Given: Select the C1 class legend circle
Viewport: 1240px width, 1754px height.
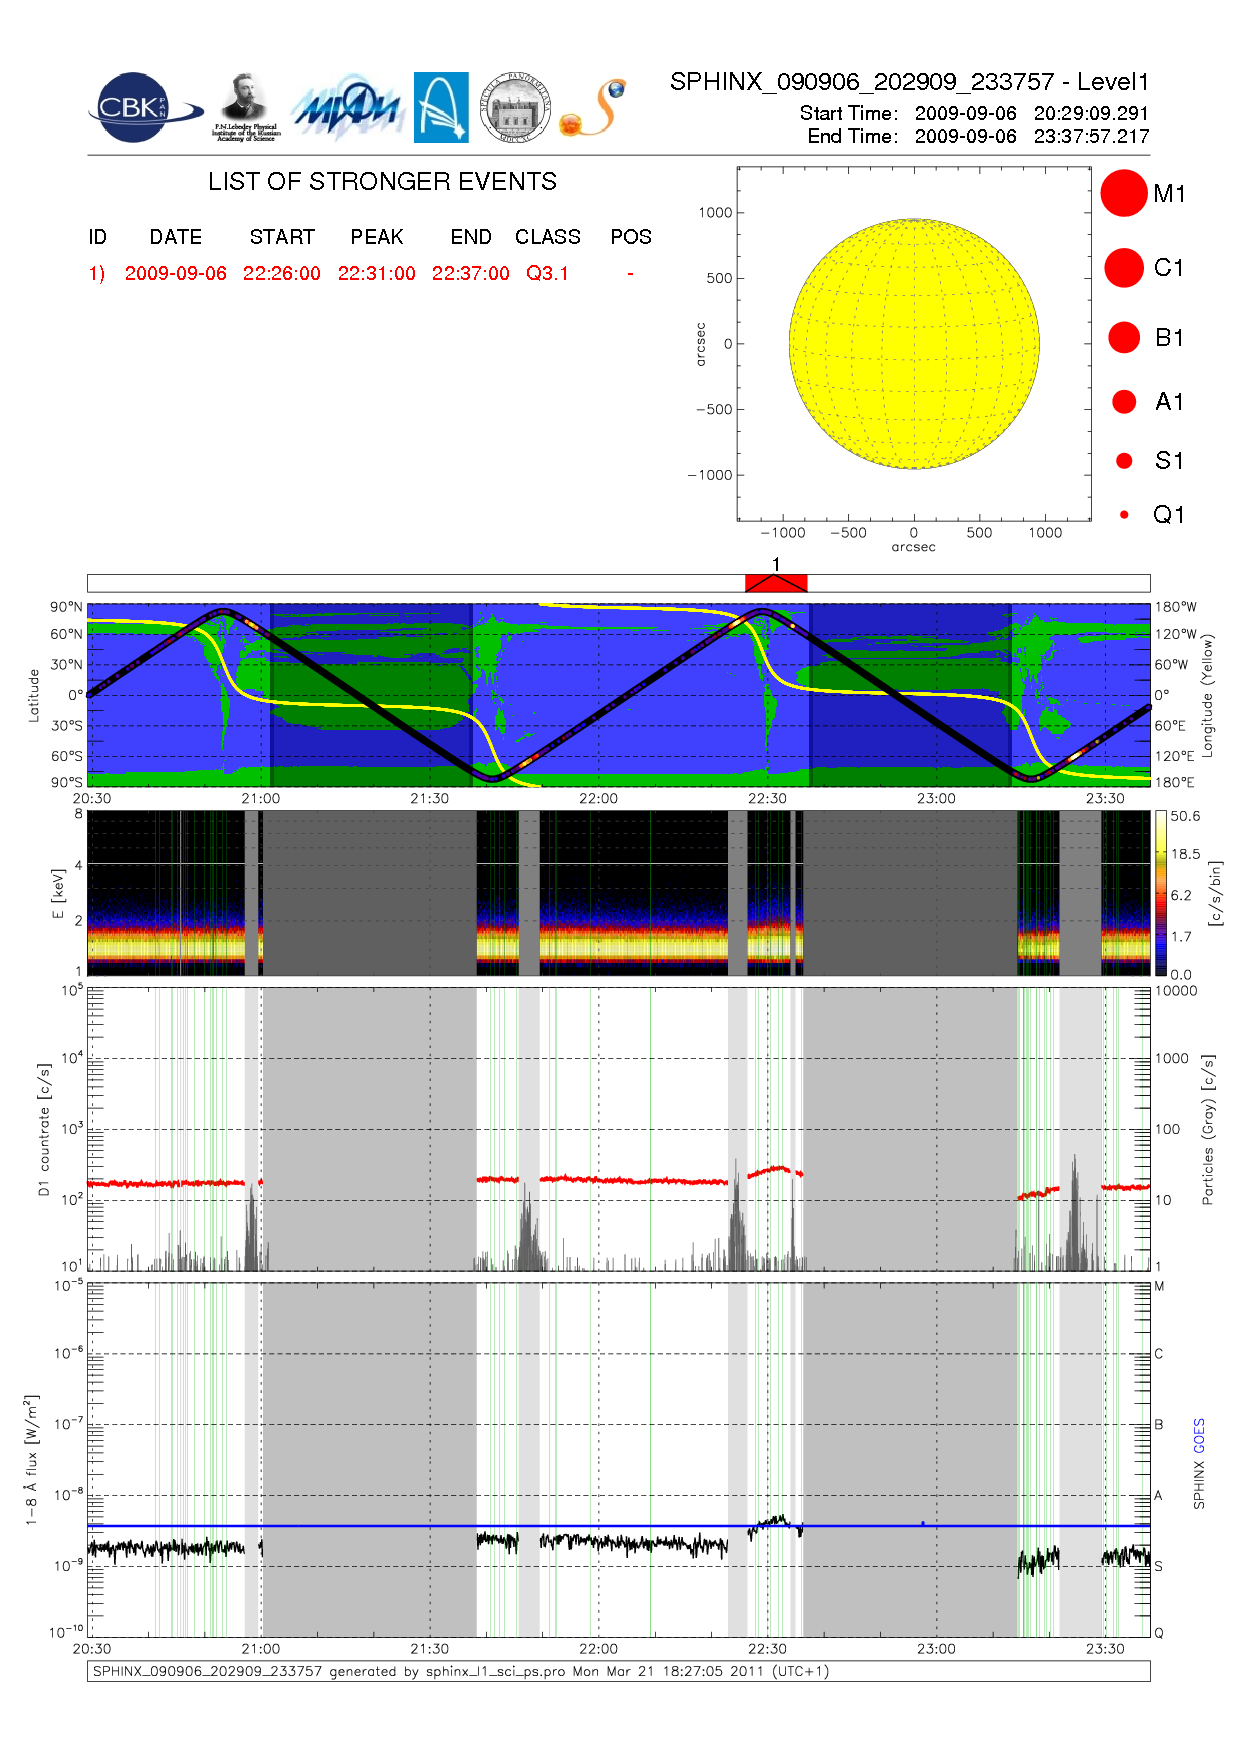Looking at the screenshot, I should point(1123,268).
